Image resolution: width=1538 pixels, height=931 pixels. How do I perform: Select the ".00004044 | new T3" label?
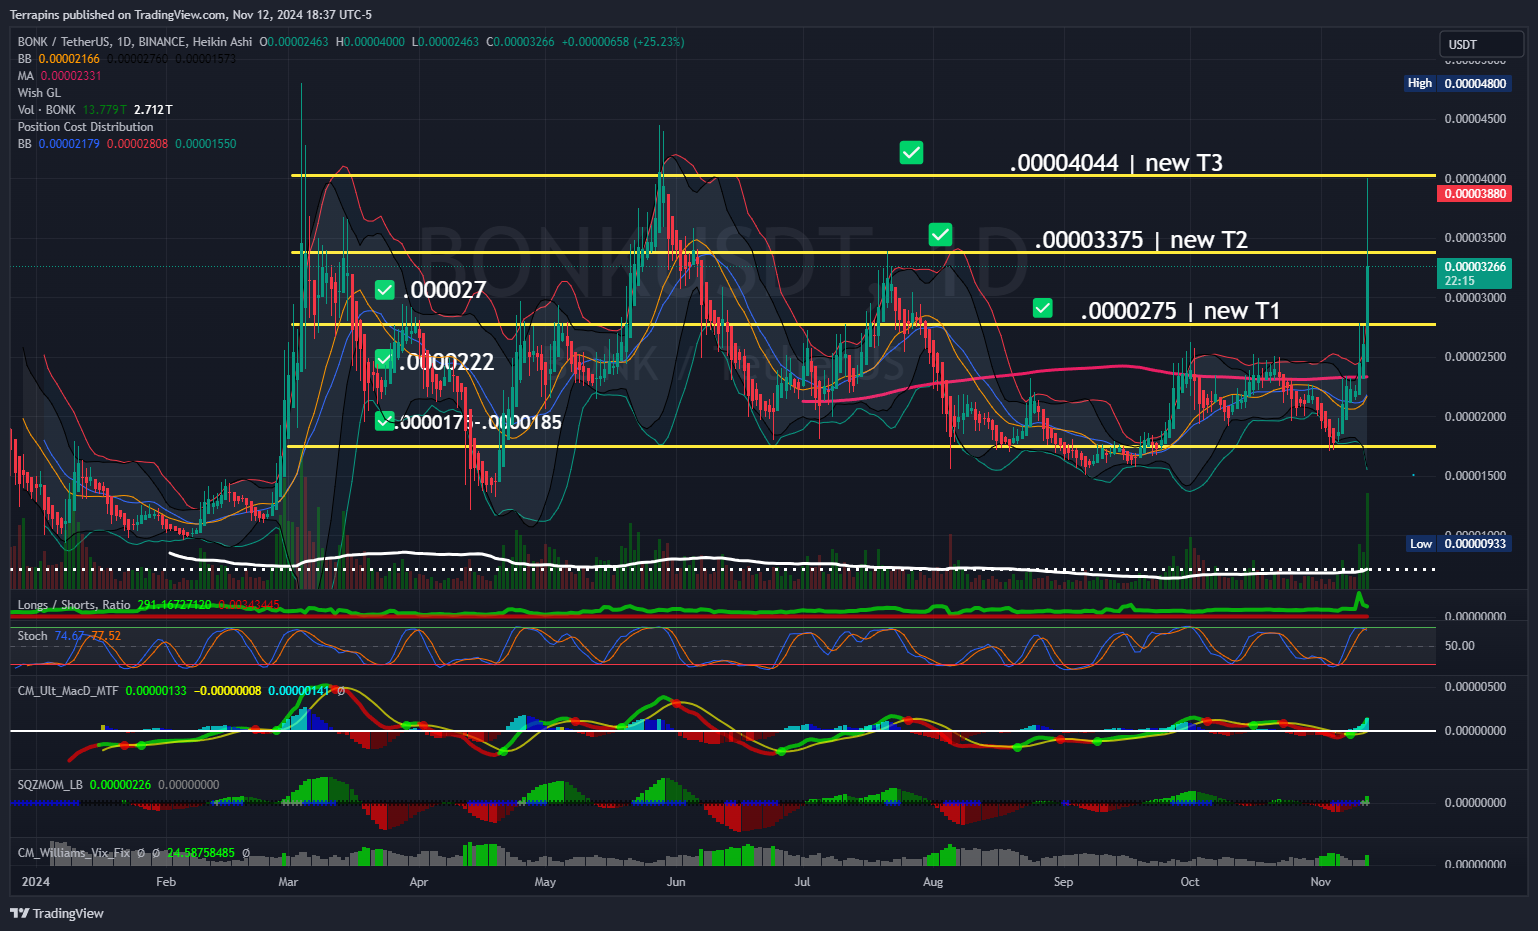tap(1116, 163)
